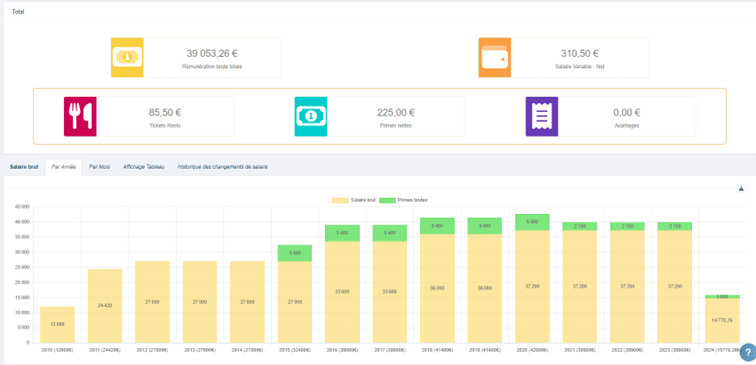Select the 2016 green primes segment
Screen dimensions: 756x365
[342, 233]
